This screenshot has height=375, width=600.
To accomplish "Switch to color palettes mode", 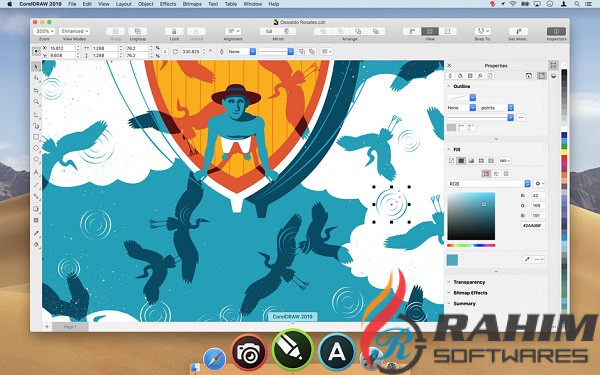I will pos(506,174).
